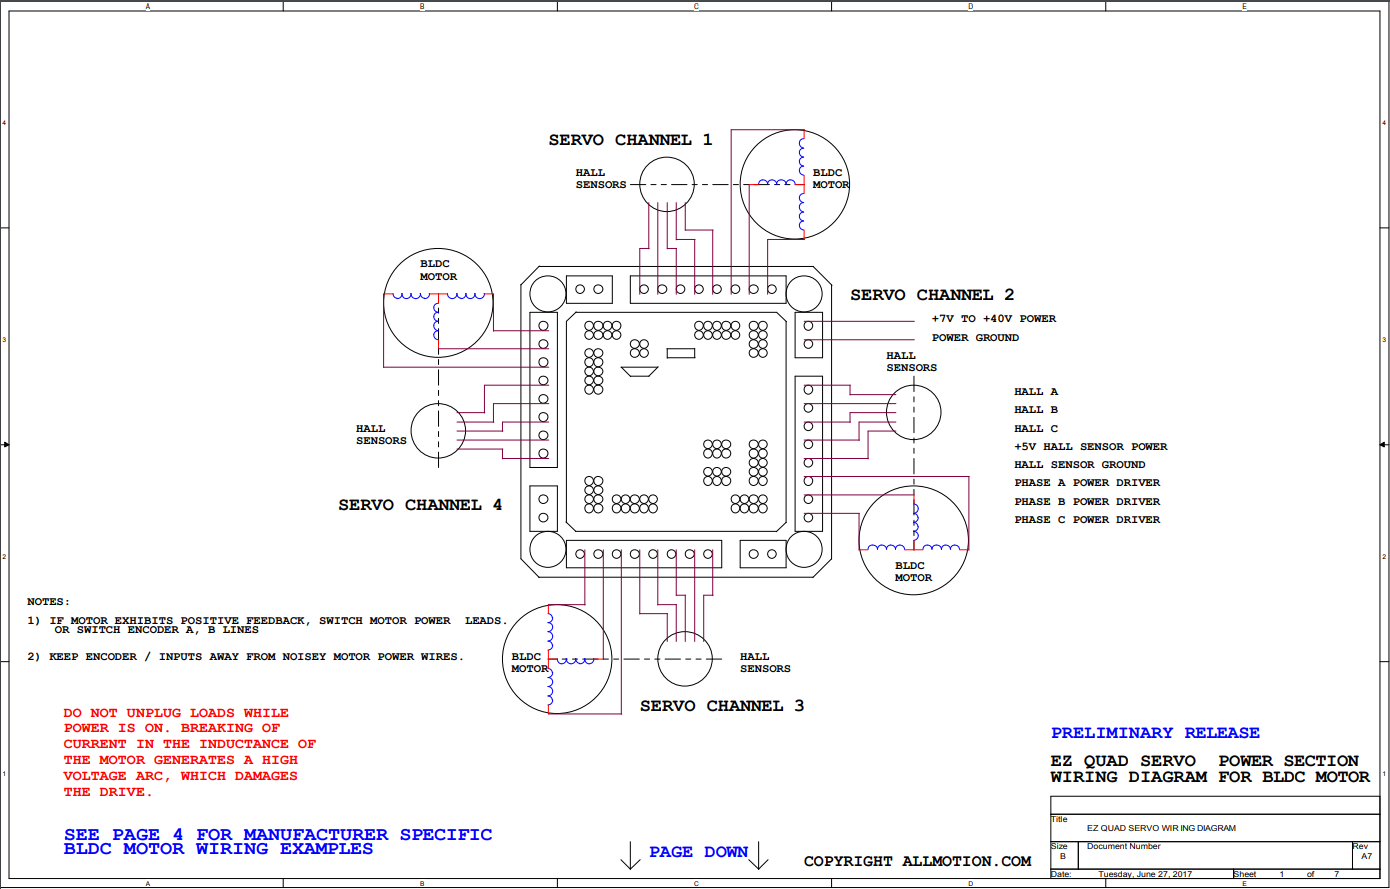The width and height of the screenshot is (1390, 889).
Task: Select the SERVO CHANNEL 1 heading
Action: point(630,140)
